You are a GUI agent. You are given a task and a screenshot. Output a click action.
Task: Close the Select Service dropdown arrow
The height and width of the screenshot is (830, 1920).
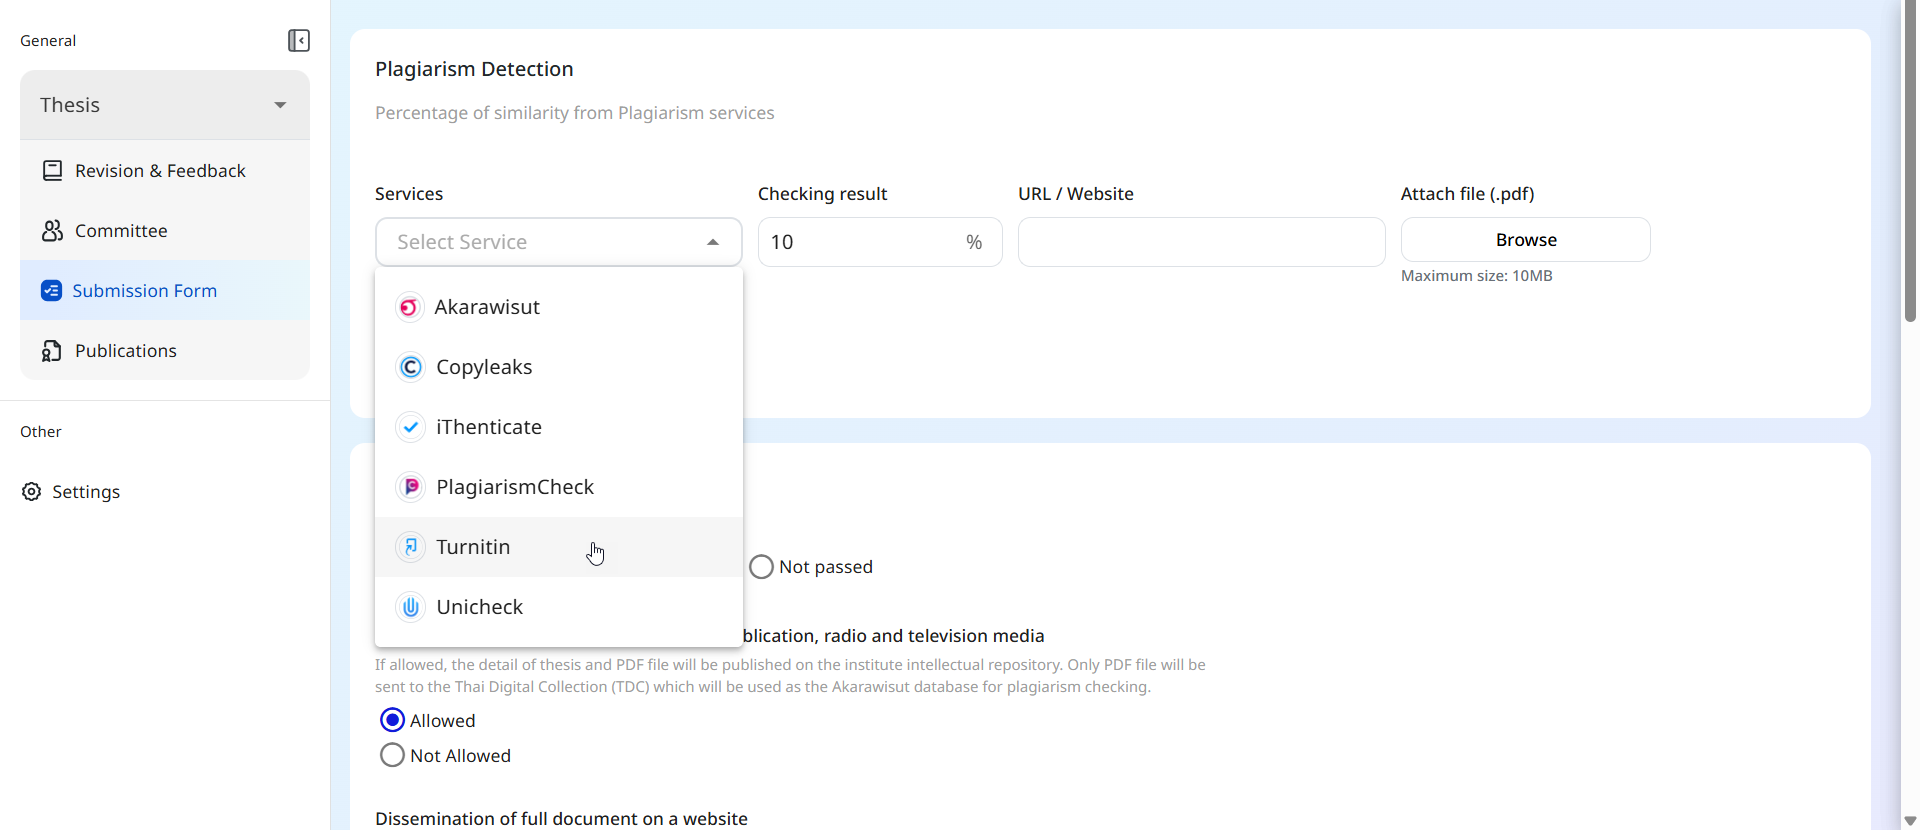coord(713,242)
